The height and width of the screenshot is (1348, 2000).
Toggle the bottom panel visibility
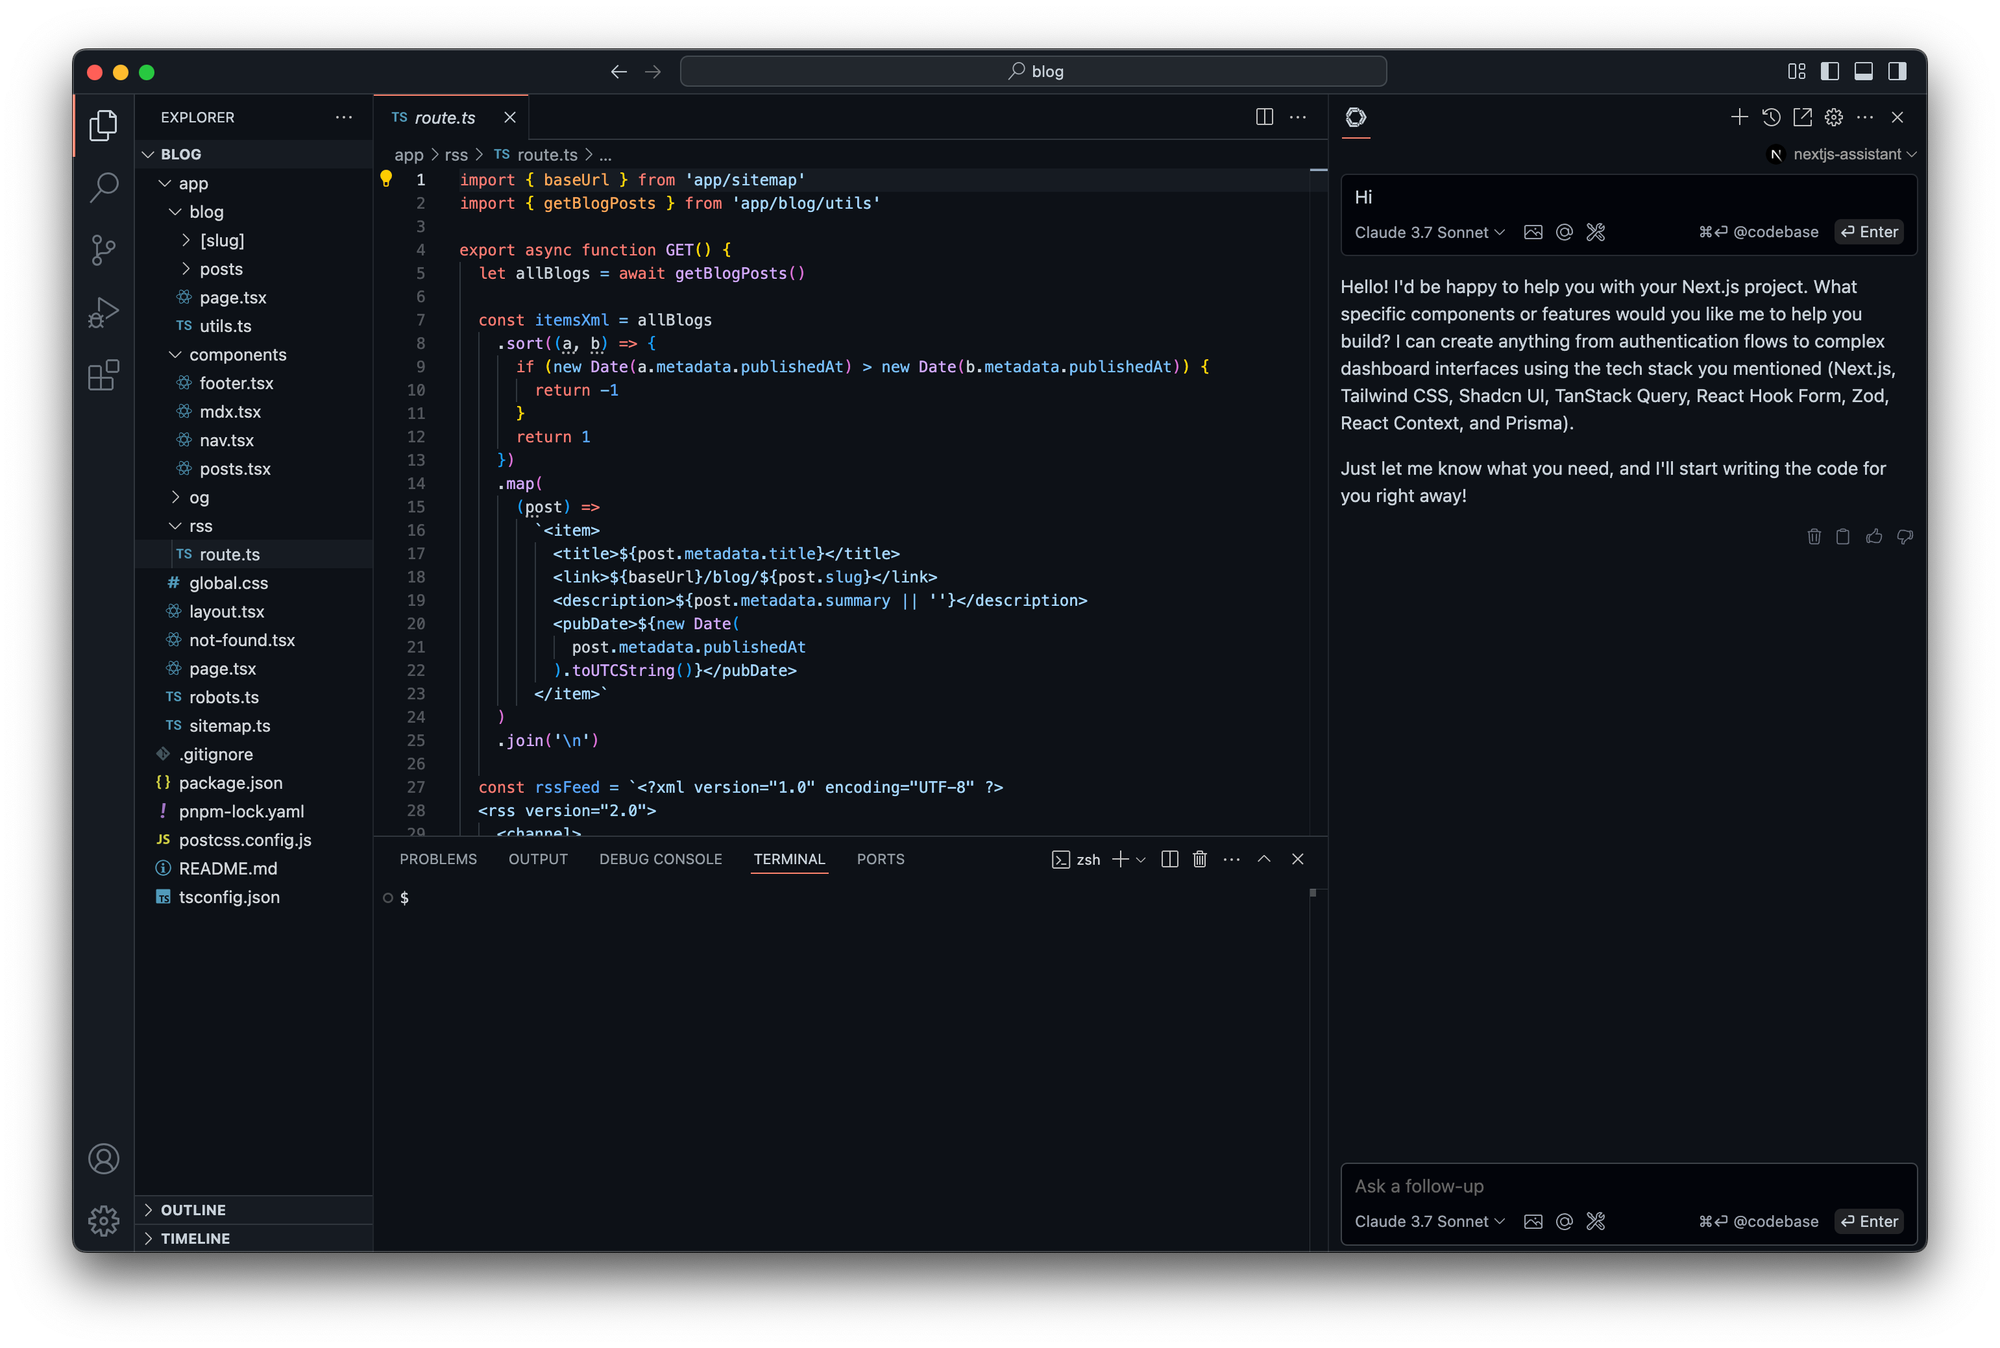point(1863,71)
